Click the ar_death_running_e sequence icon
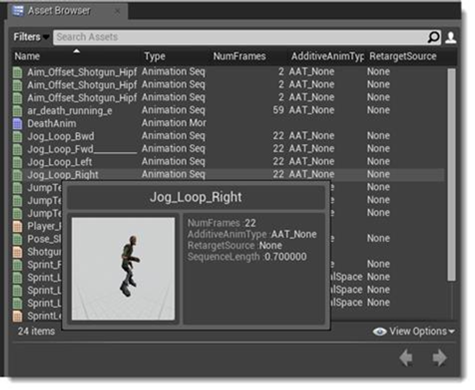The image size is (475, 390). click(x=17, y=111)
